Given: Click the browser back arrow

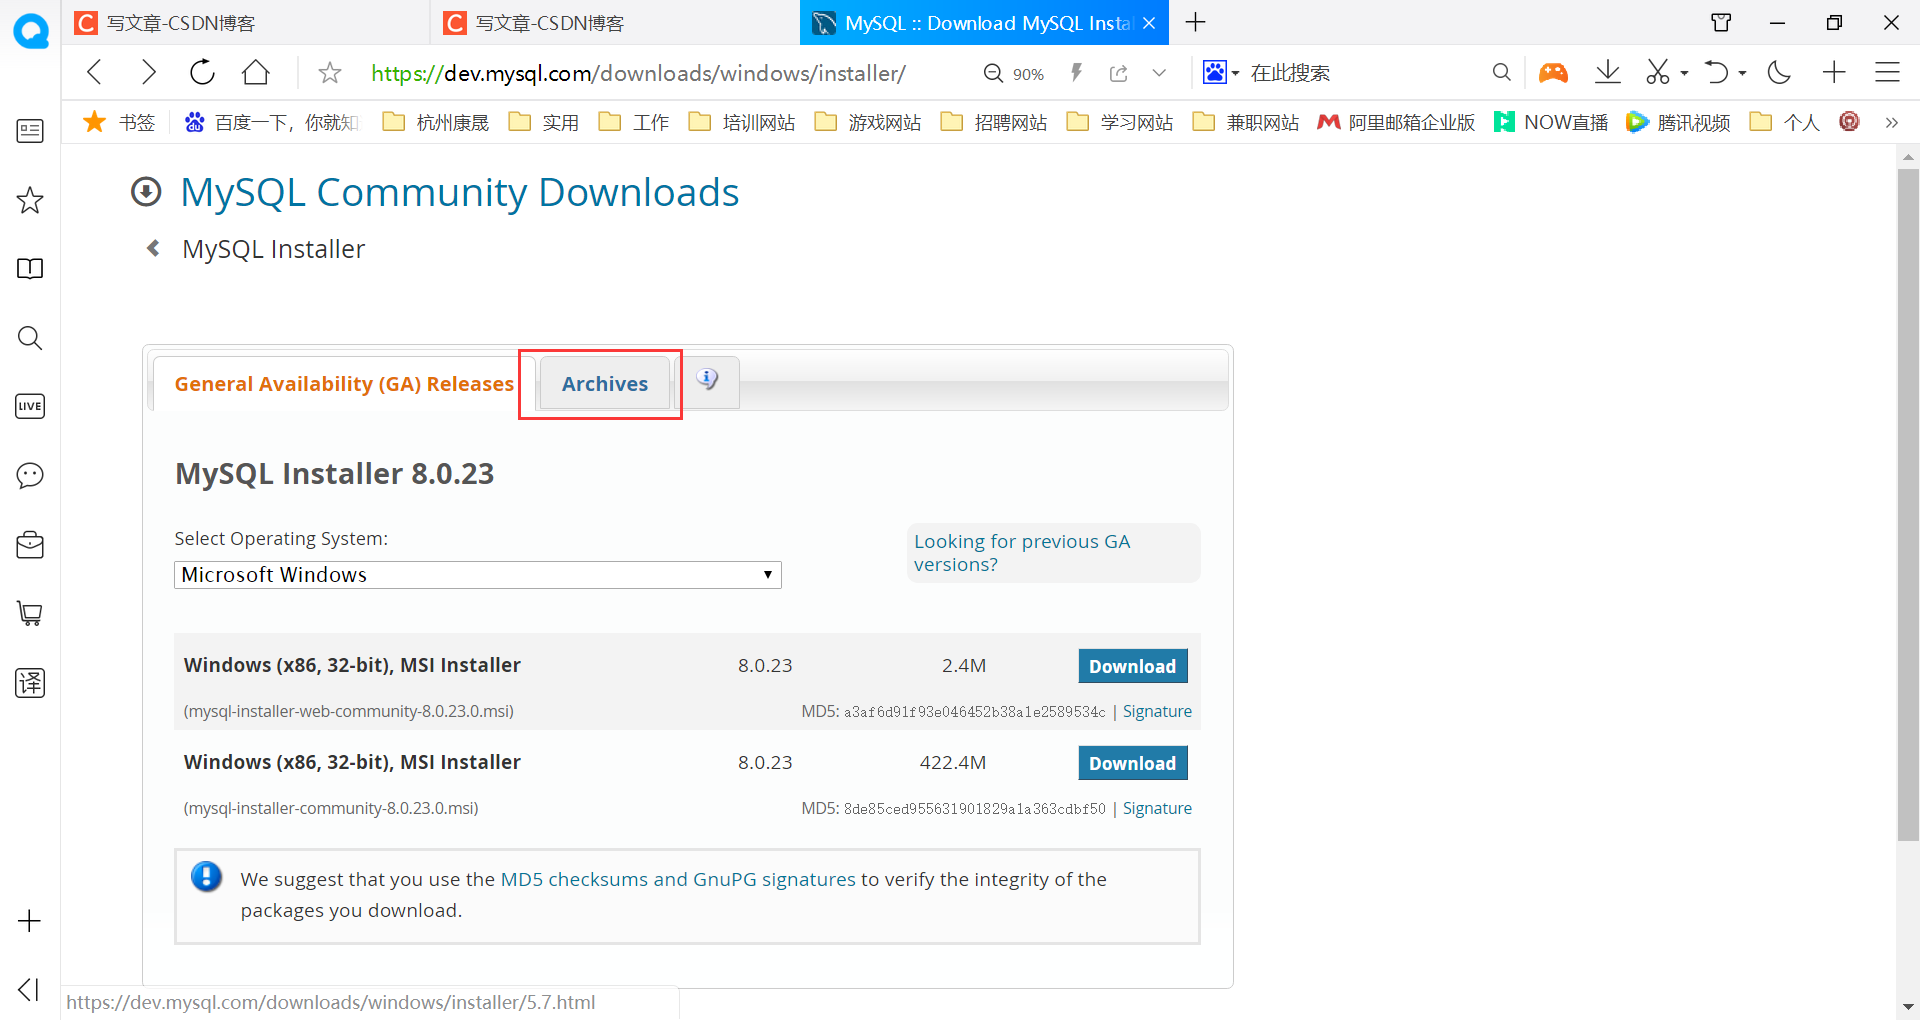Looking at the screenshot, I should pos(95,72).
